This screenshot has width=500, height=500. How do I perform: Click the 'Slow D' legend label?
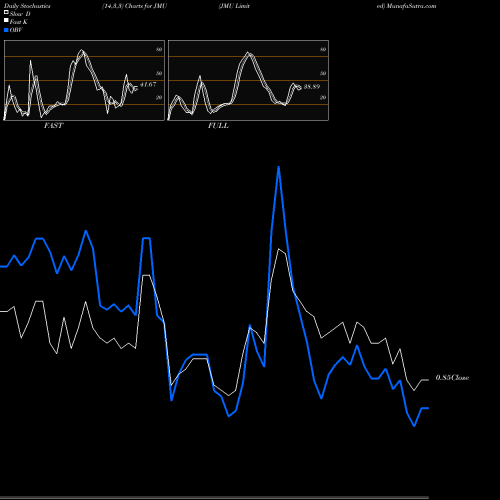tap(20, 14)
